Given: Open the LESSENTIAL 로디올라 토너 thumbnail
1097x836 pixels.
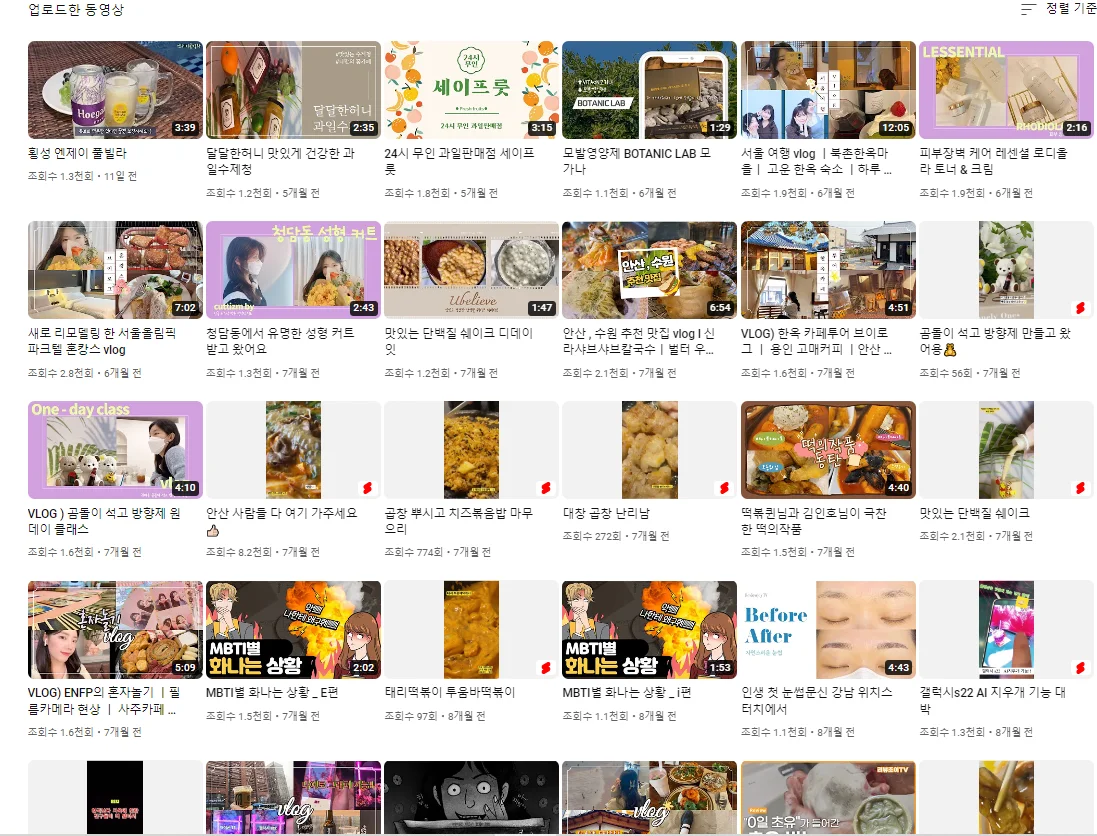Looking at the screenshot, I should tap(1006, 90).
